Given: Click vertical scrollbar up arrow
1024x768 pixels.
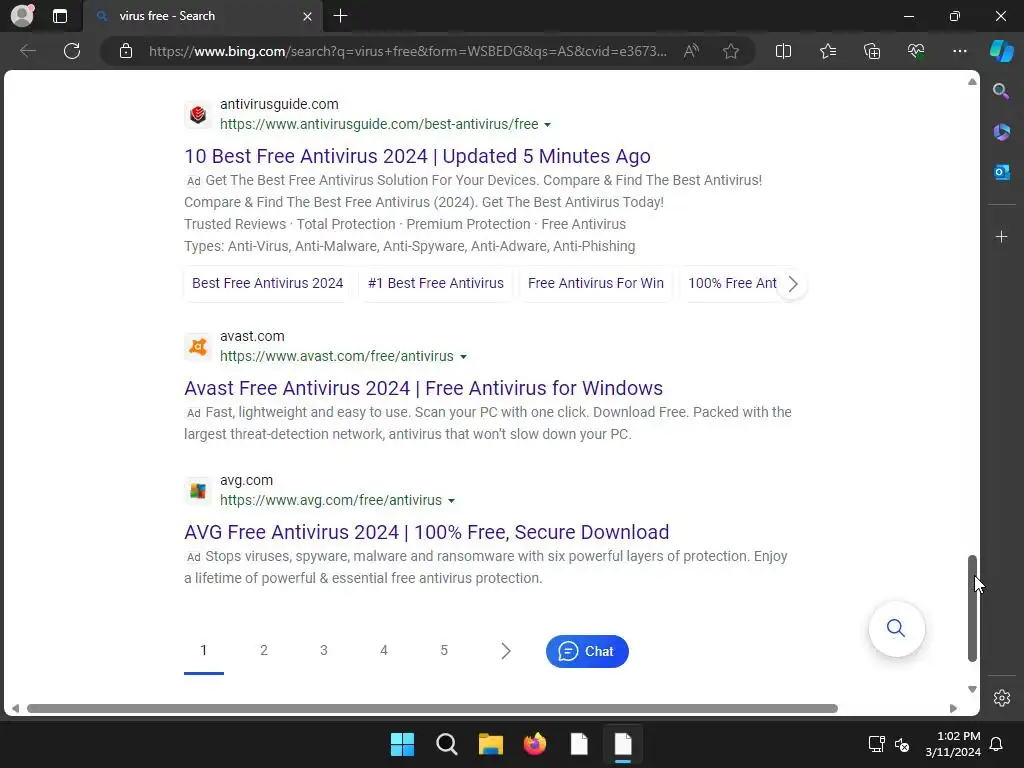Looking at the screenshot, I should [972, 82].
